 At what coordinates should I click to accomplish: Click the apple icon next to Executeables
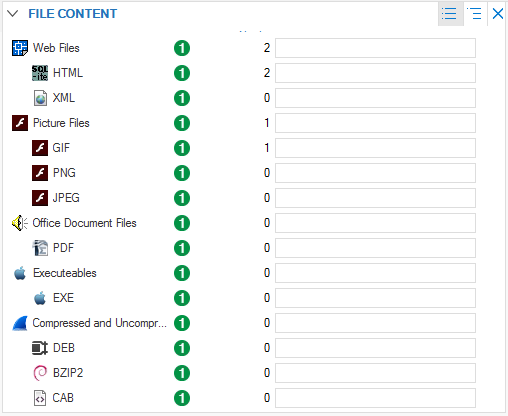(20, 273)
